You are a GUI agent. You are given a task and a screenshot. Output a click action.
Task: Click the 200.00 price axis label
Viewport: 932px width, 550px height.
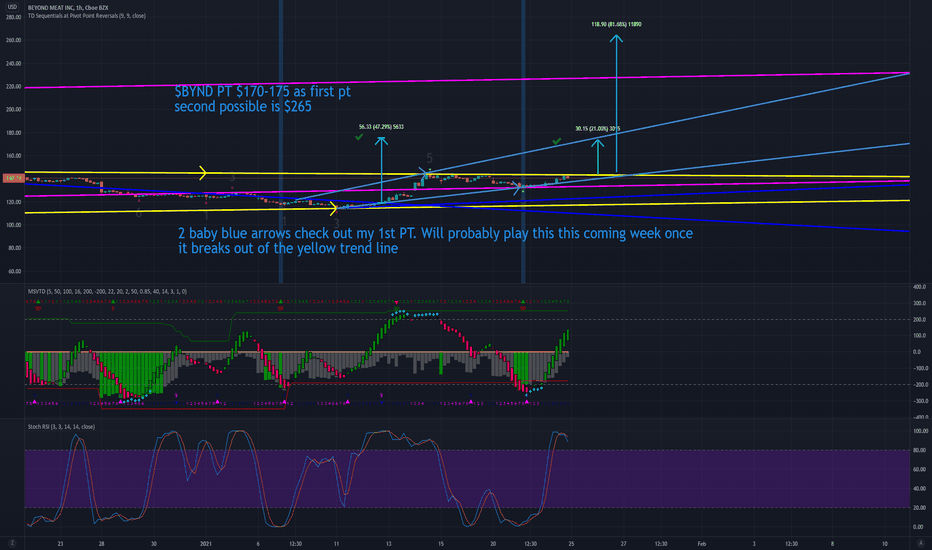coord(14,109)
